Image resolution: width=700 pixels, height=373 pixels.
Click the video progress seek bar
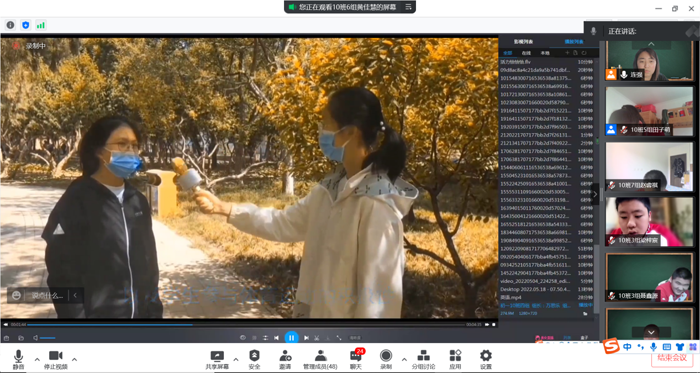246,325
